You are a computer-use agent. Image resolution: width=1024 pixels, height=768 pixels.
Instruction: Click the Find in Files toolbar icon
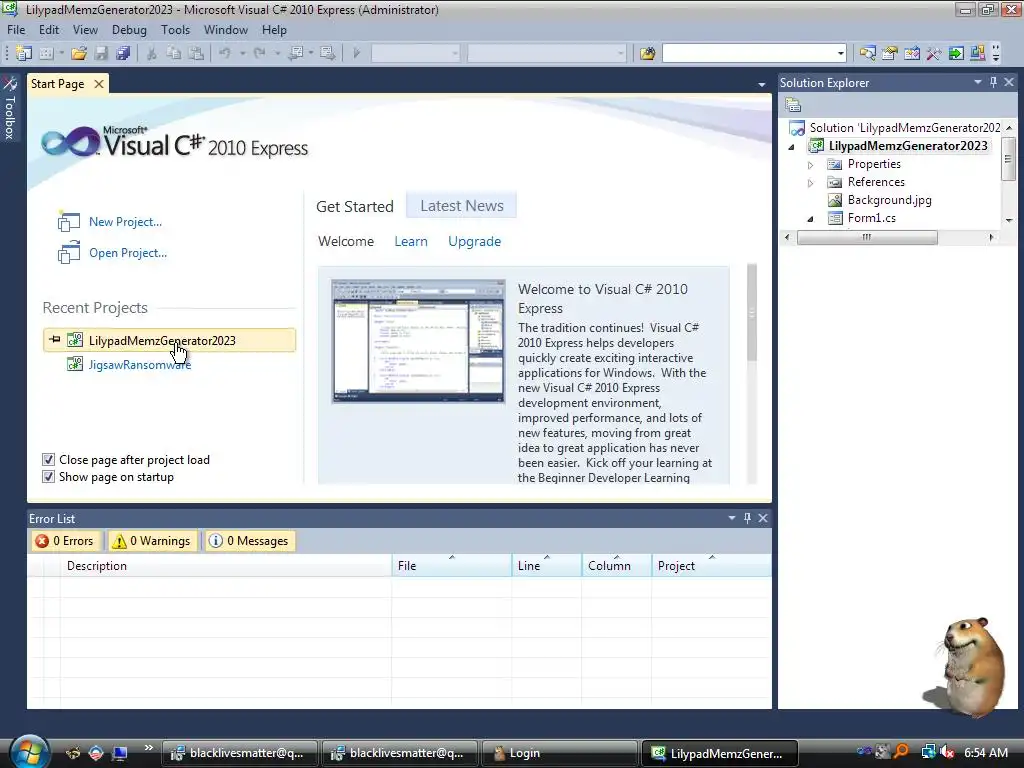click(x=647, y=53)
